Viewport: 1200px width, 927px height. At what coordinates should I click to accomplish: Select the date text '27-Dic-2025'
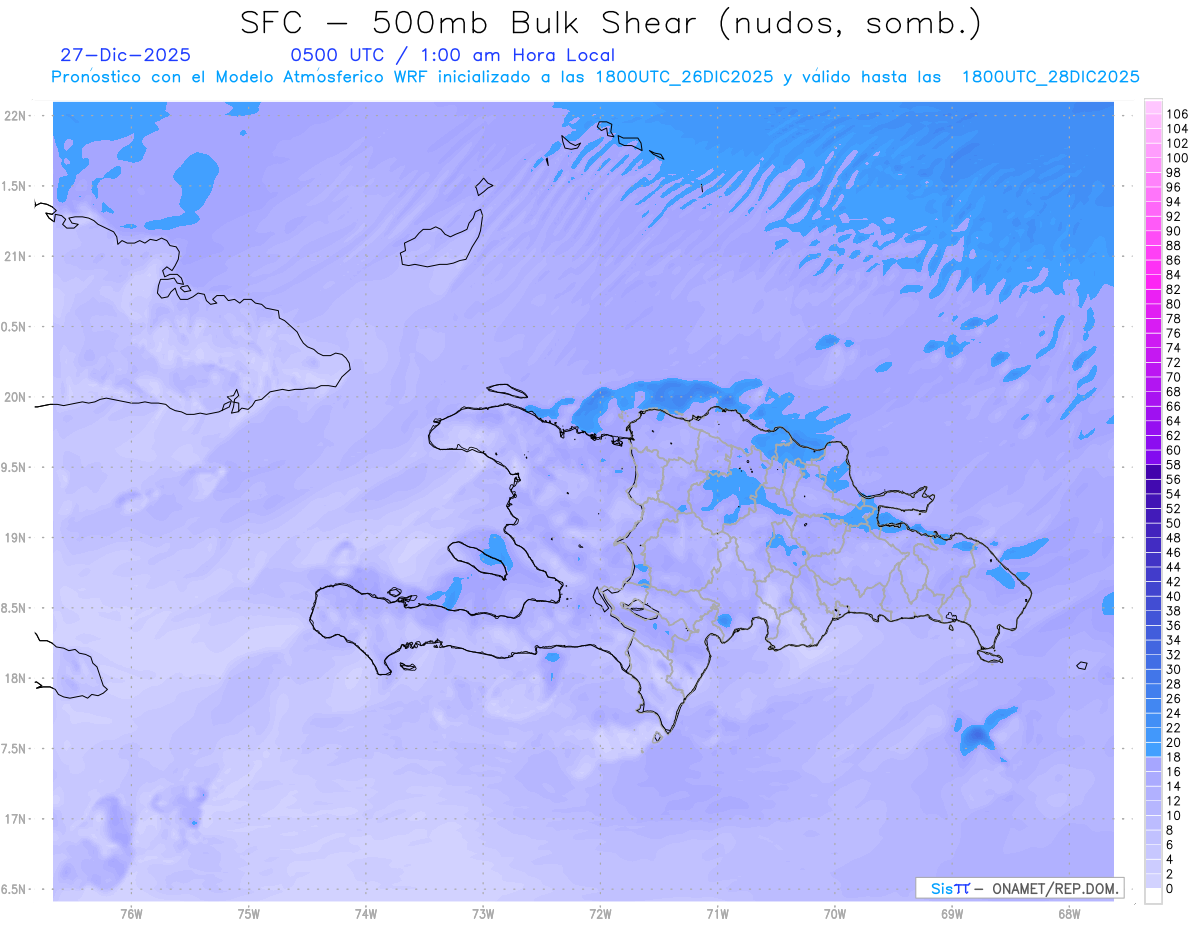point(125,55)
